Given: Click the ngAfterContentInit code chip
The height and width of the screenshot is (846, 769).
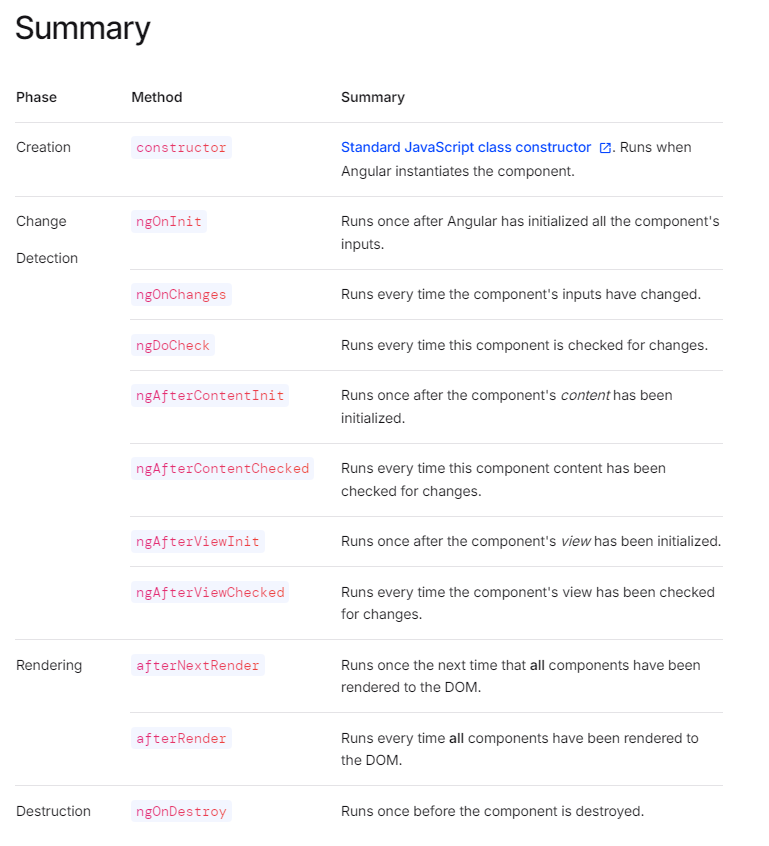Looking at the screenshot, I should coord(210,395).
